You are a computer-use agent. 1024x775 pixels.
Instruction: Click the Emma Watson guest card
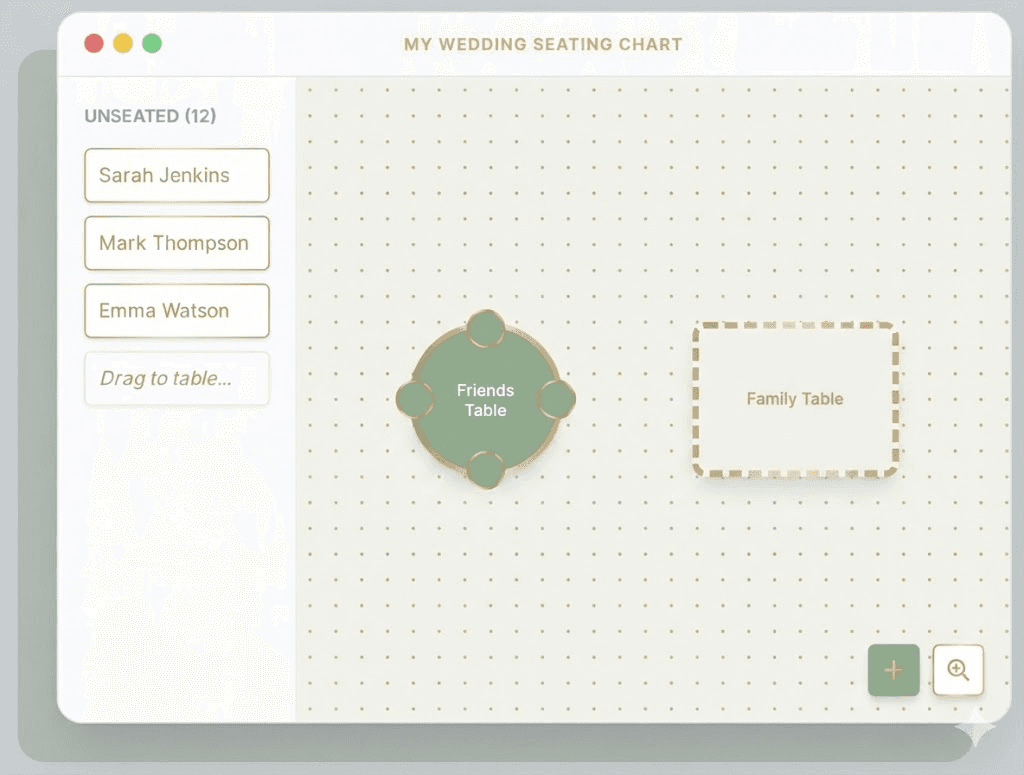point(176,310)
